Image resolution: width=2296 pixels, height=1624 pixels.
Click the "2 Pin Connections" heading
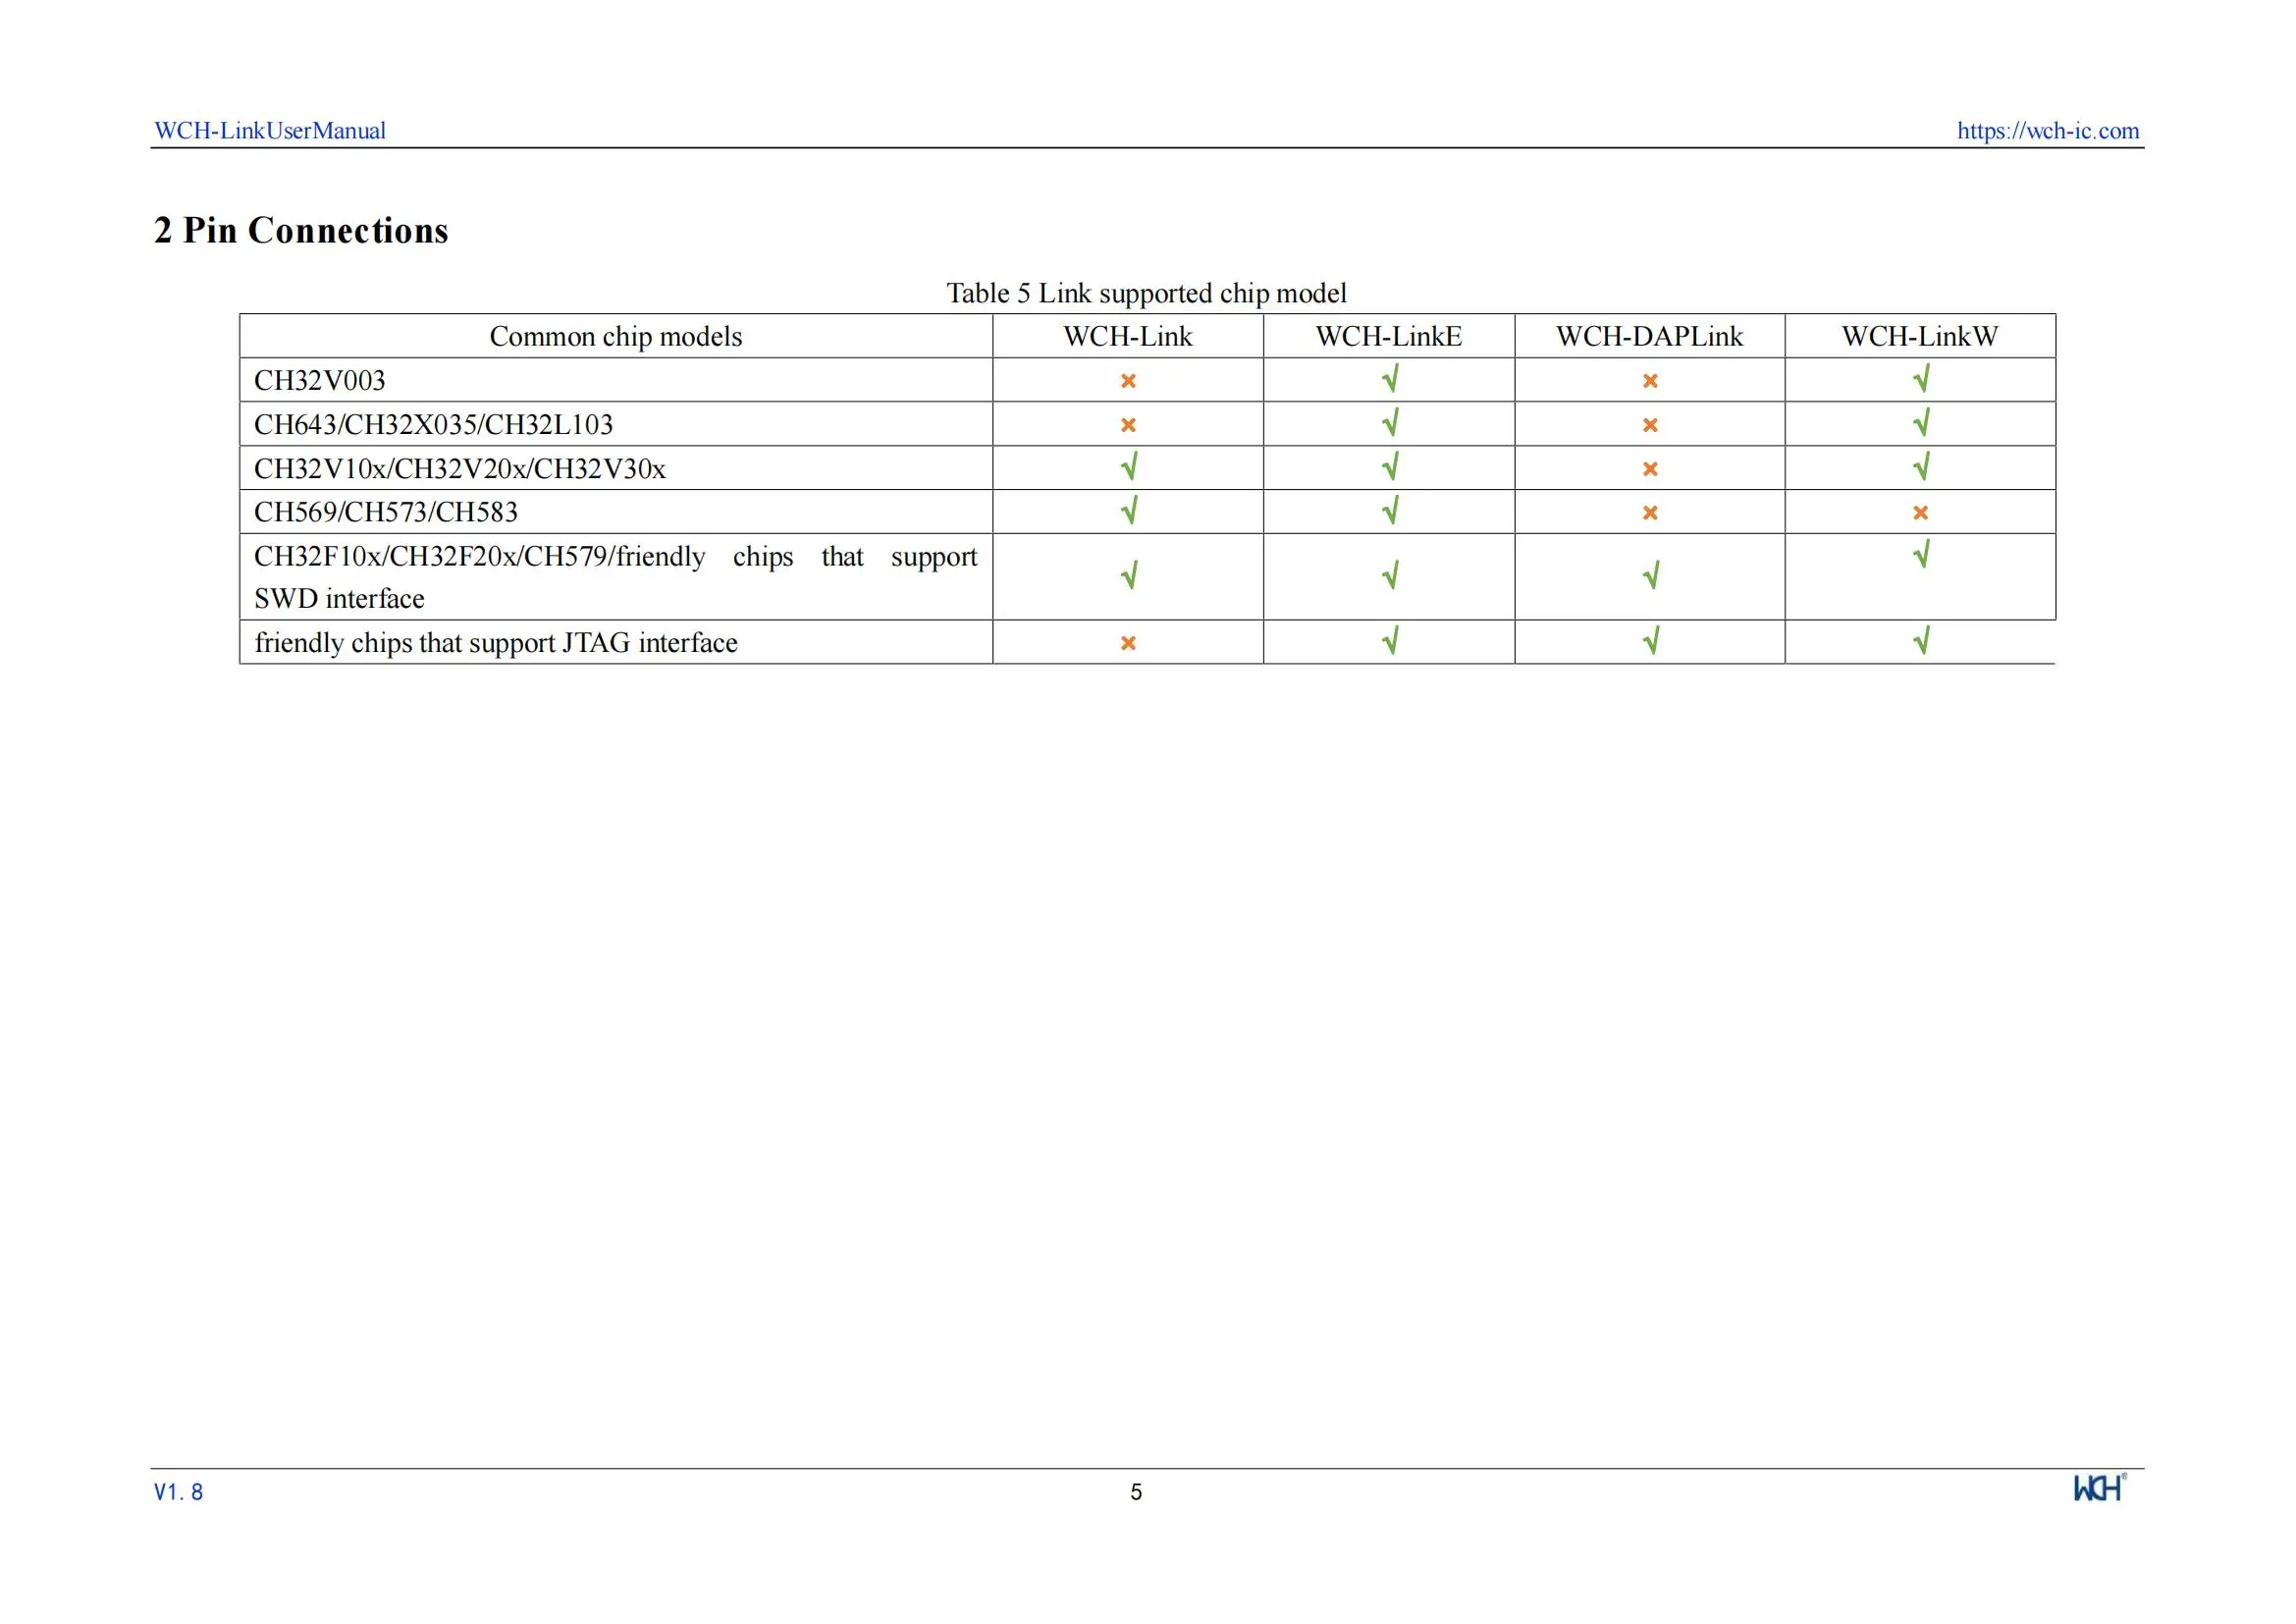click(301, 230)
